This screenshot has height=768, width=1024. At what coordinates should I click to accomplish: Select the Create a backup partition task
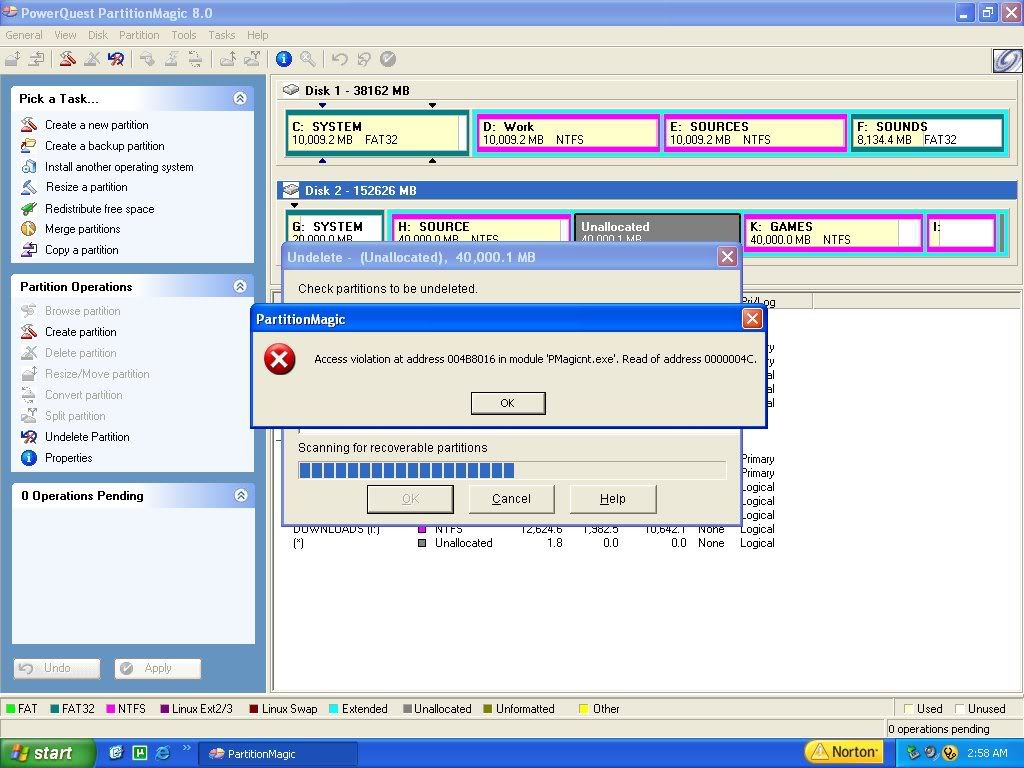click(104, 146)
